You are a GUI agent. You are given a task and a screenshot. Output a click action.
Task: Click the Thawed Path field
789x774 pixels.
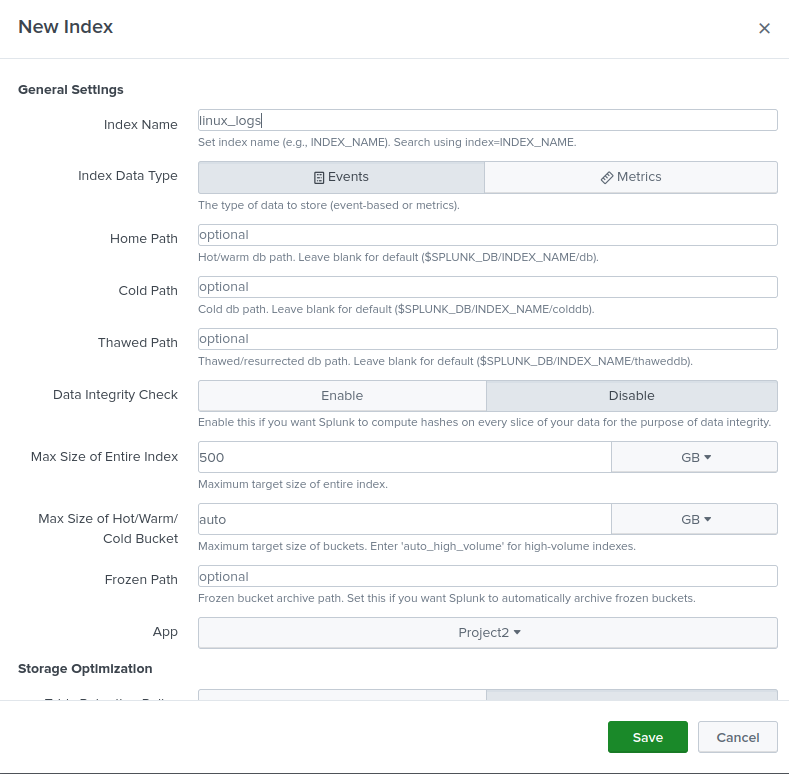coord(488,339)
